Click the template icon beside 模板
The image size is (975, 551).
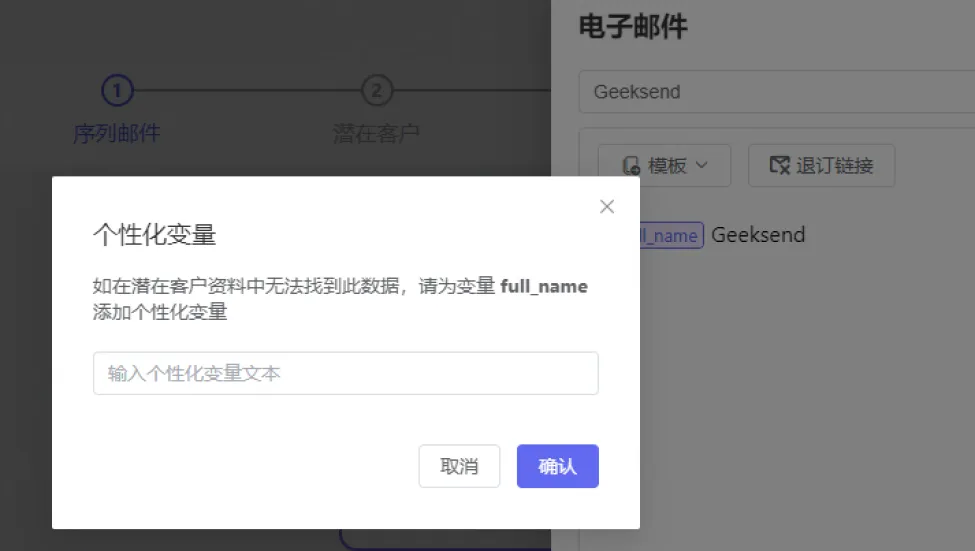pos(631,165)
